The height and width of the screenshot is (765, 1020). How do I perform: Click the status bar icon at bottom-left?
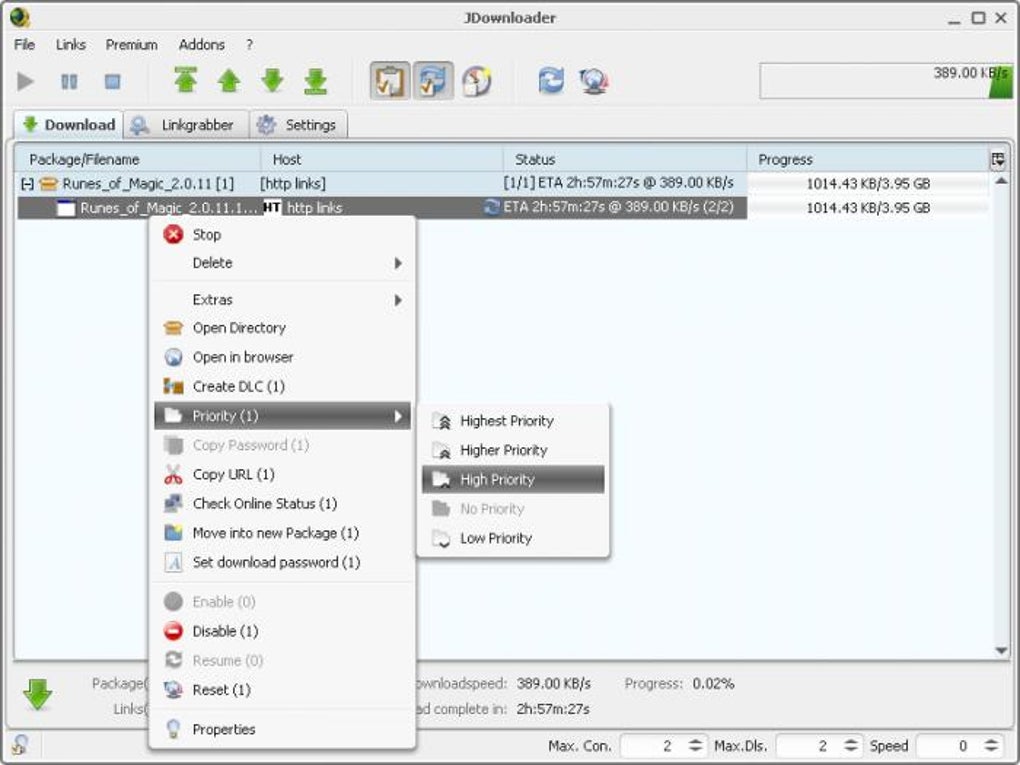pos(19,745)
